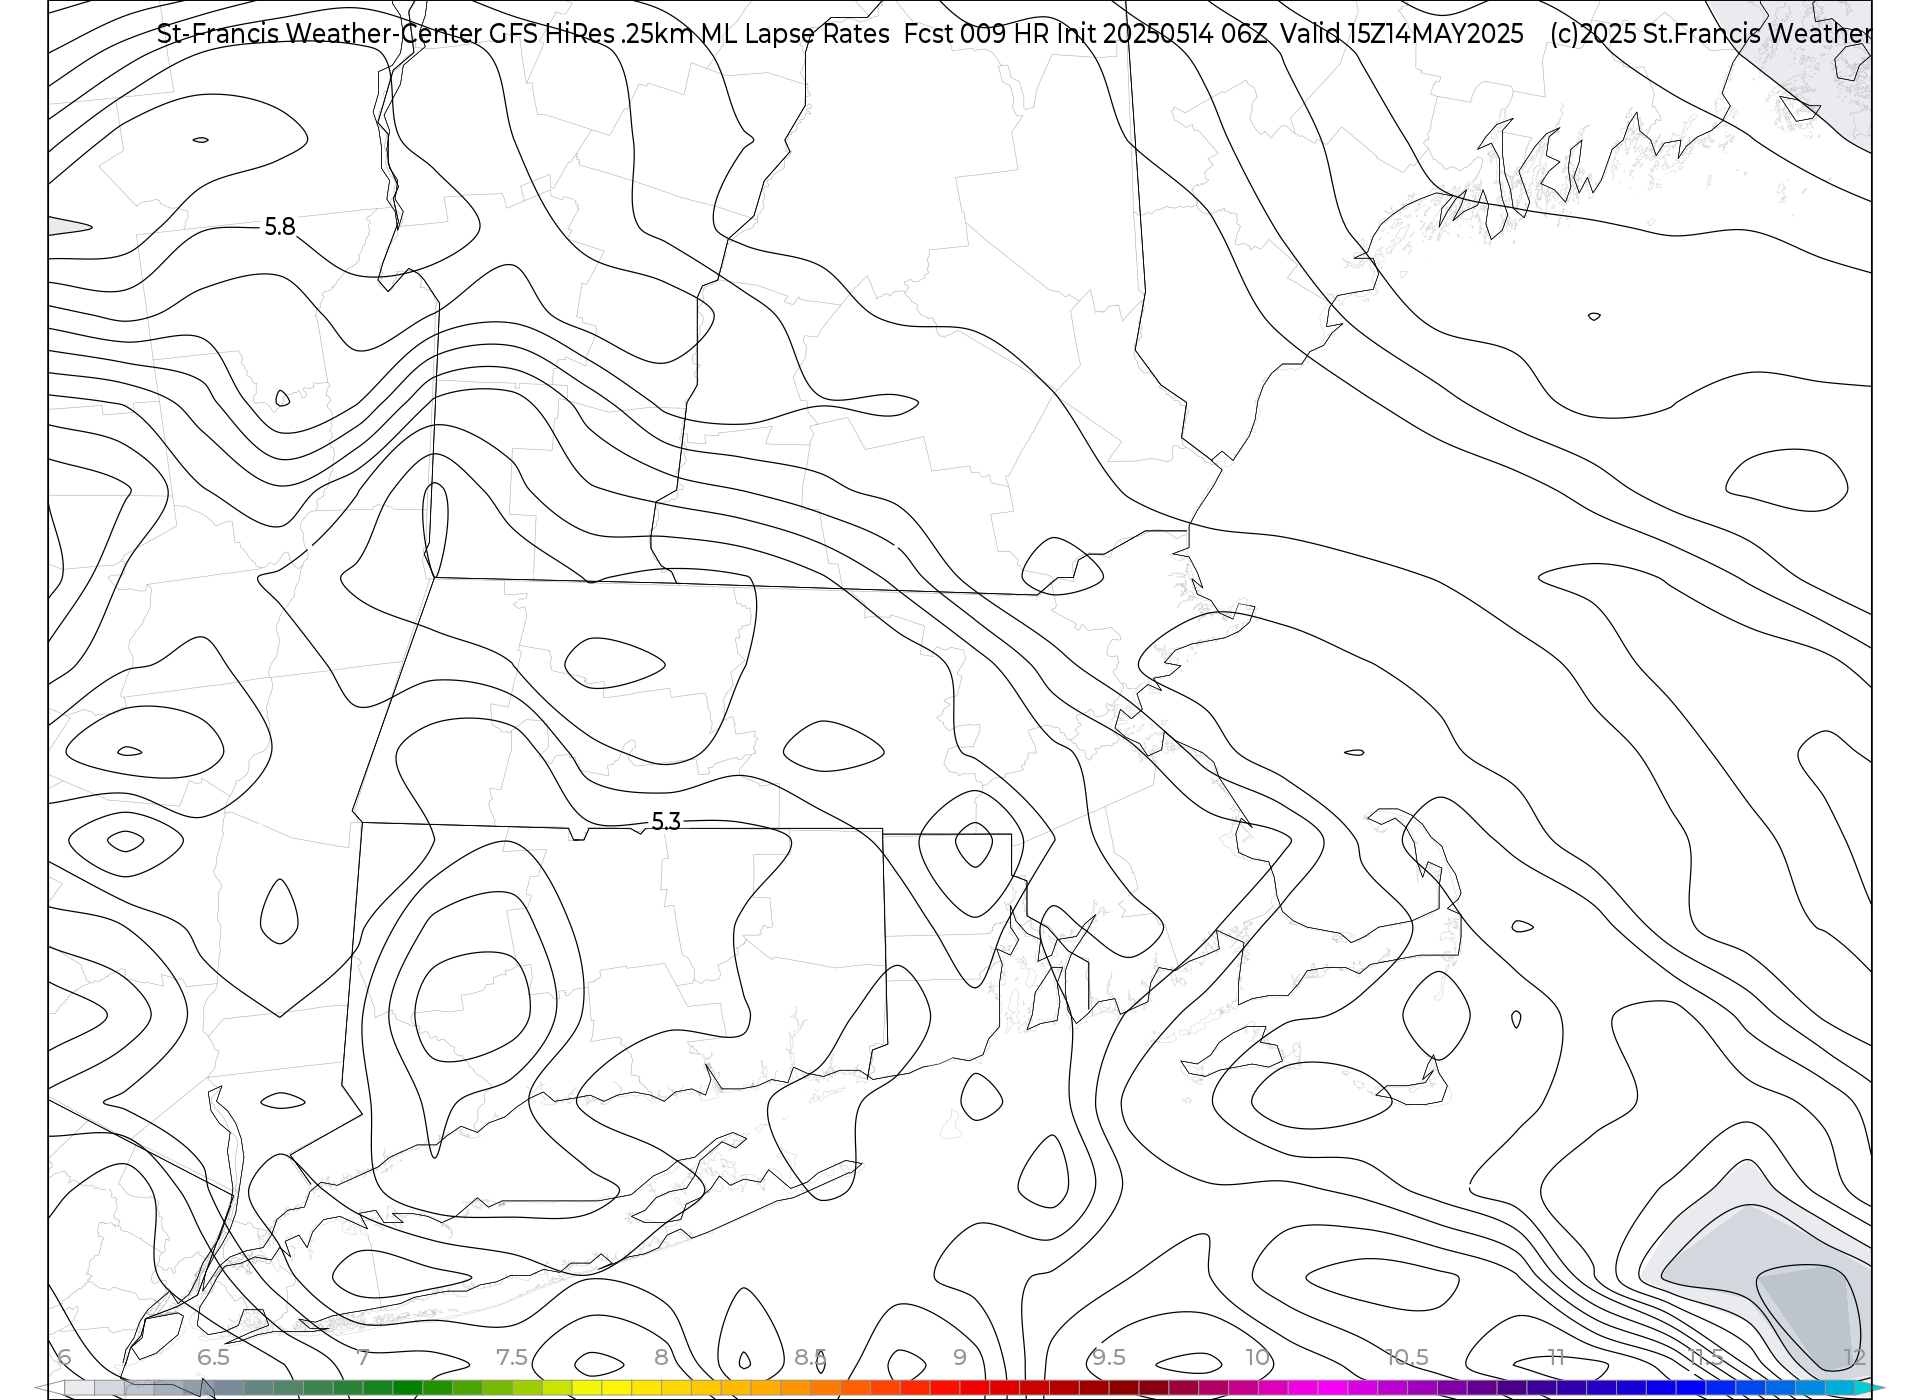Select the "GFS HiRes .25km ML Lapse Rates" label
This screenshot has height=1400, width=1920.
689,34
